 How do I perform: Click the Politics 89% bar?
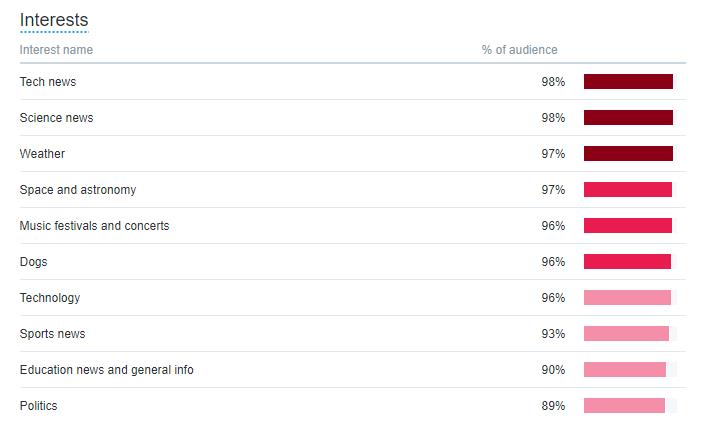point(624,406)
